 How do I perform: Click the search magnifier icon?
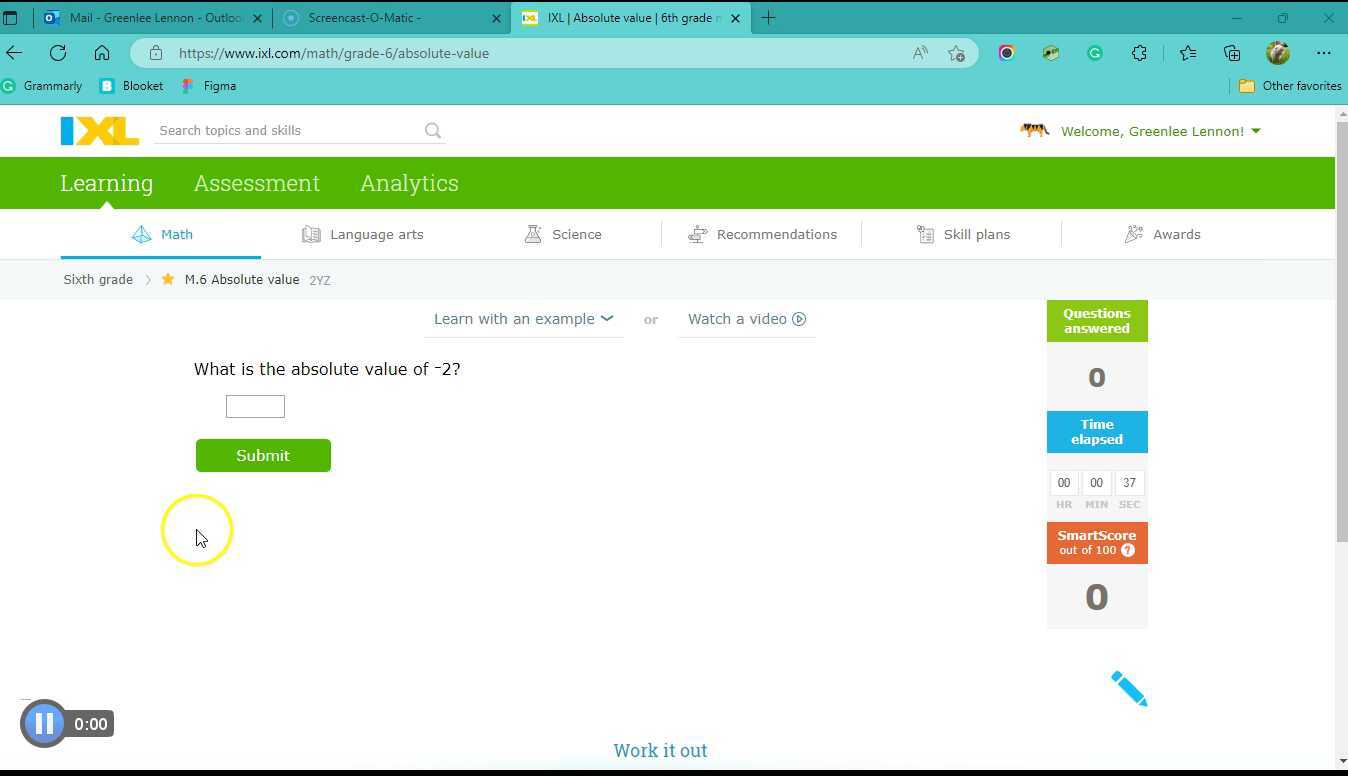(433, 130)
